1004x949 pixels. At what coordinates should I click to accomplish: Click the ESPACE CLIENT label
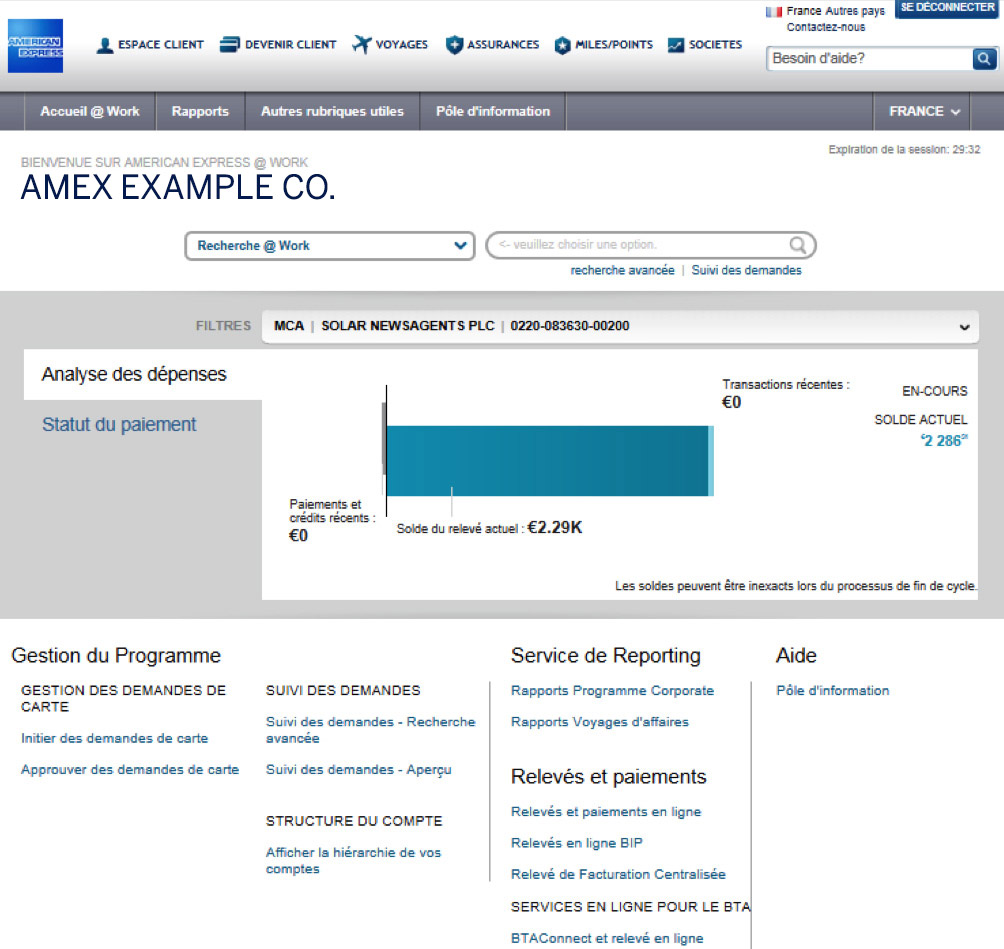coord(161,45)
